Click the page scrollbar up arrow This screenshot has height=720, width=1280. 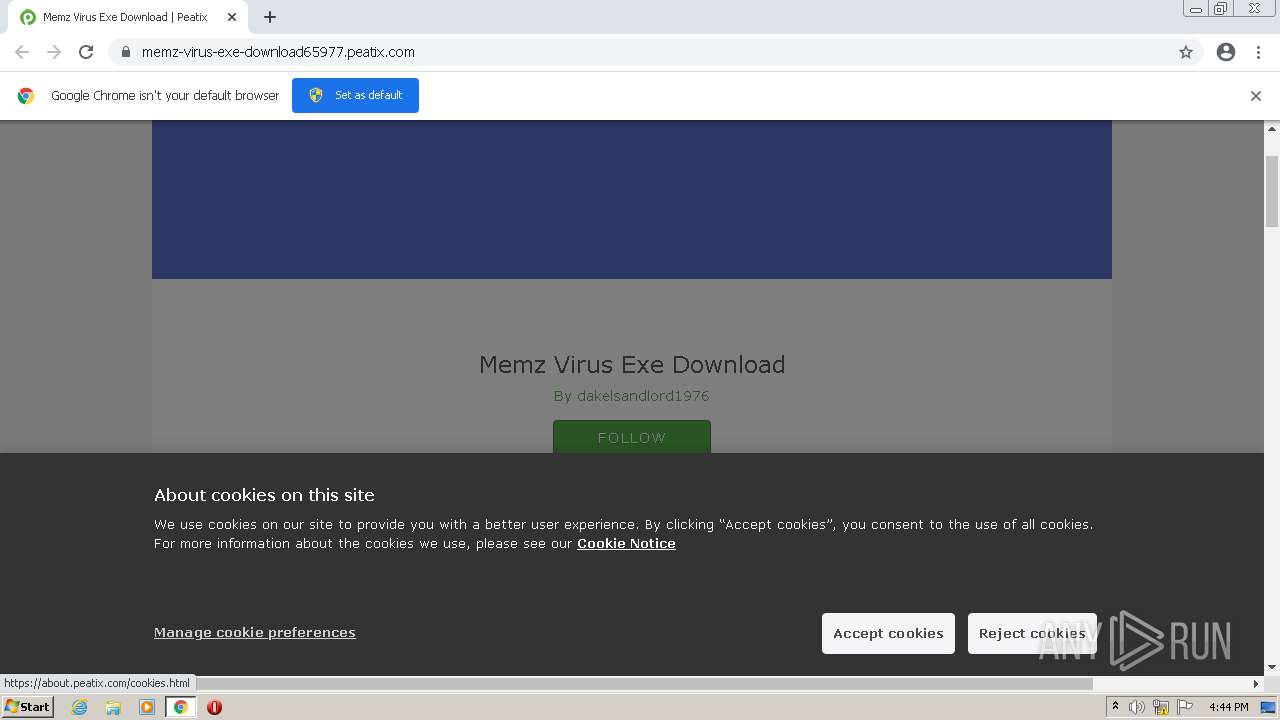(x=1272, y=128)
